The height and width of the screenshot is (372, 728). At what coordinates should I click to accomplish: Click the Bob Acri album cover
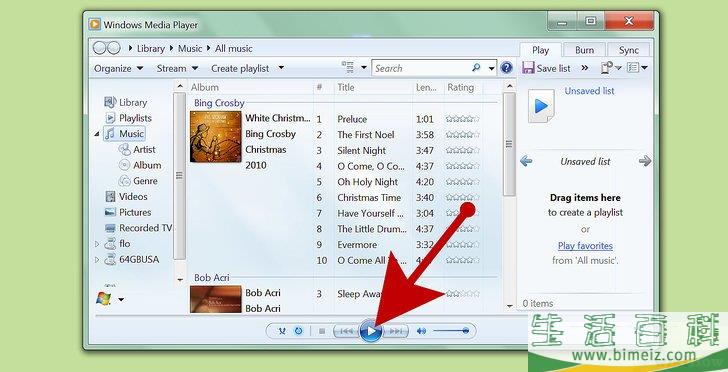tap(215, 299)
